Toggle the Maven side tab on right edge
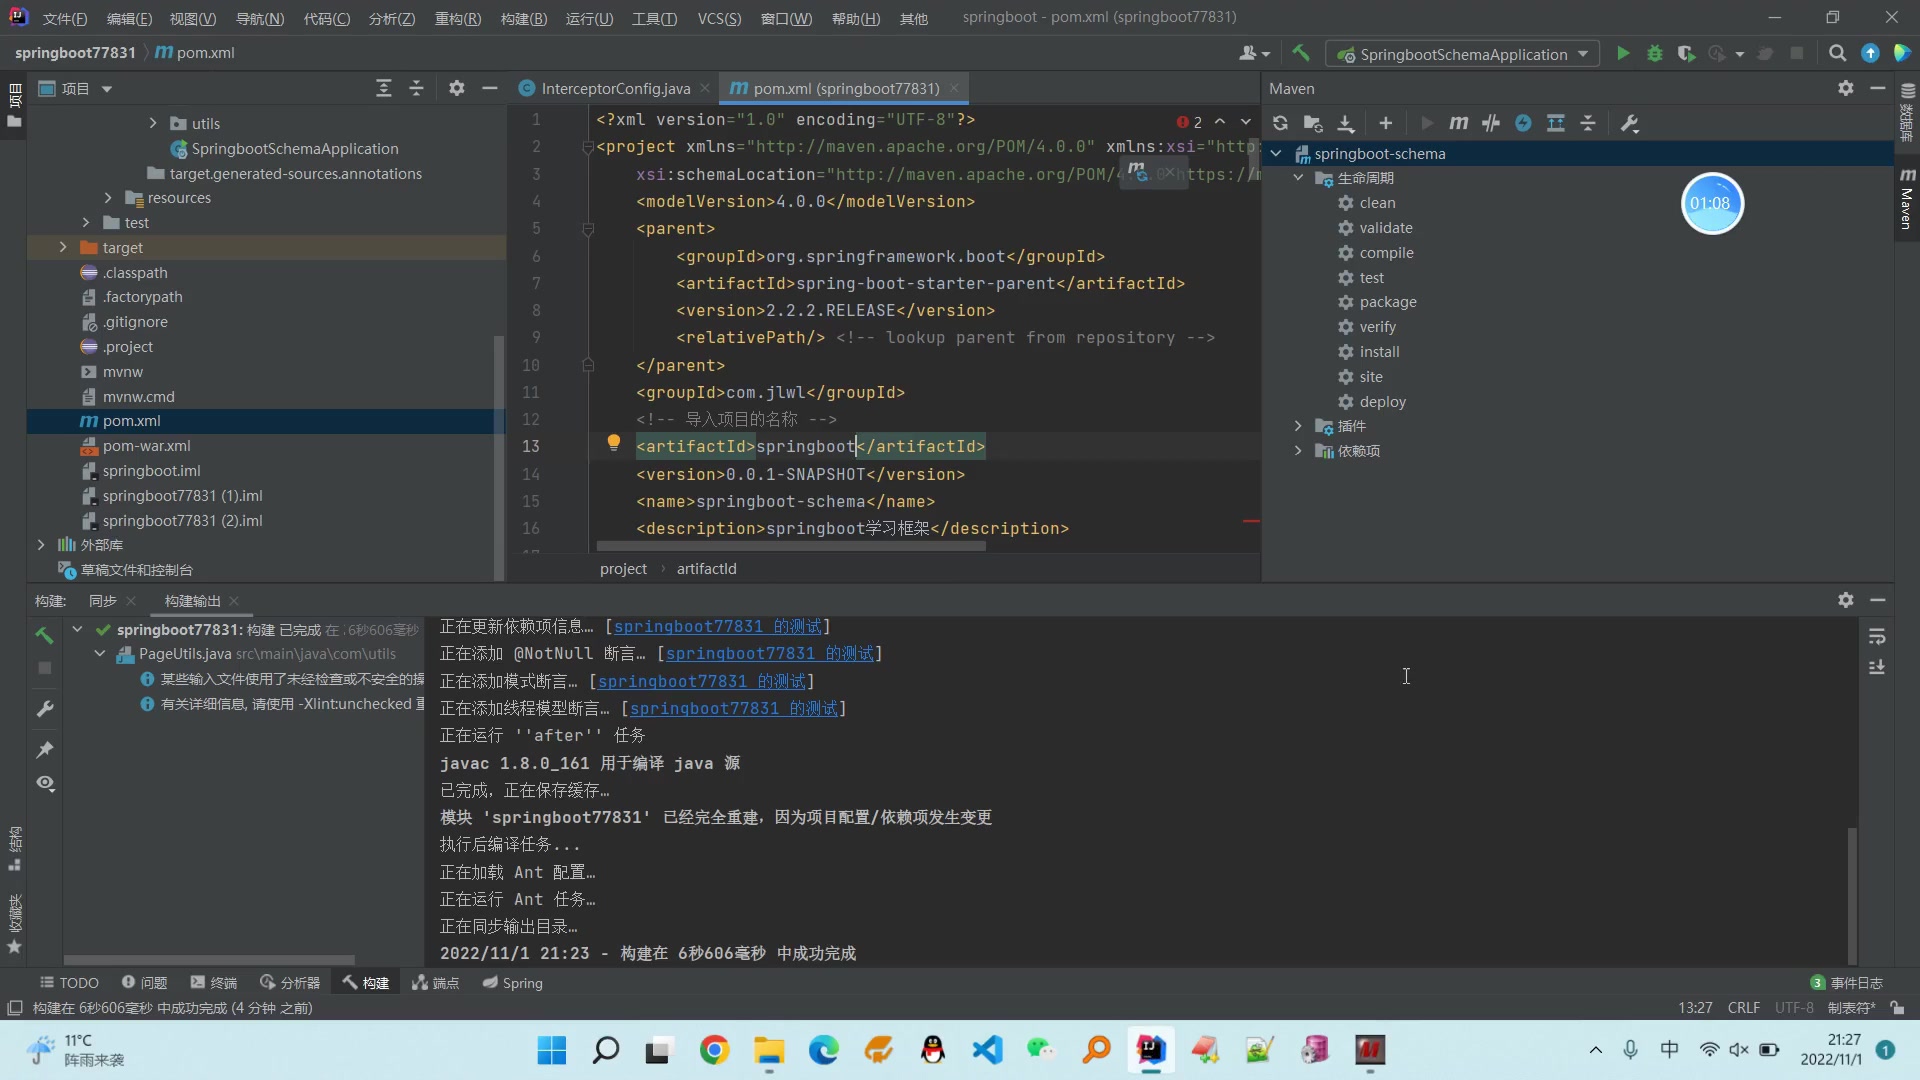1920x1080 pixels. click(x=1907, y=199)
